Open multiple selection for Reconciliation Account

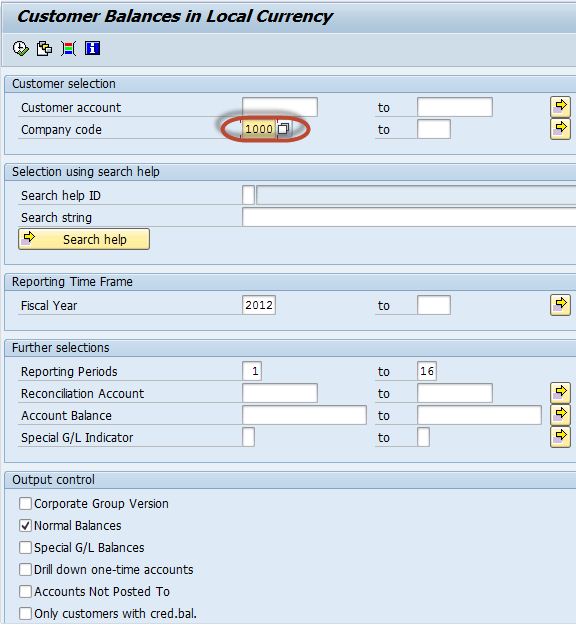pos(560,393)
